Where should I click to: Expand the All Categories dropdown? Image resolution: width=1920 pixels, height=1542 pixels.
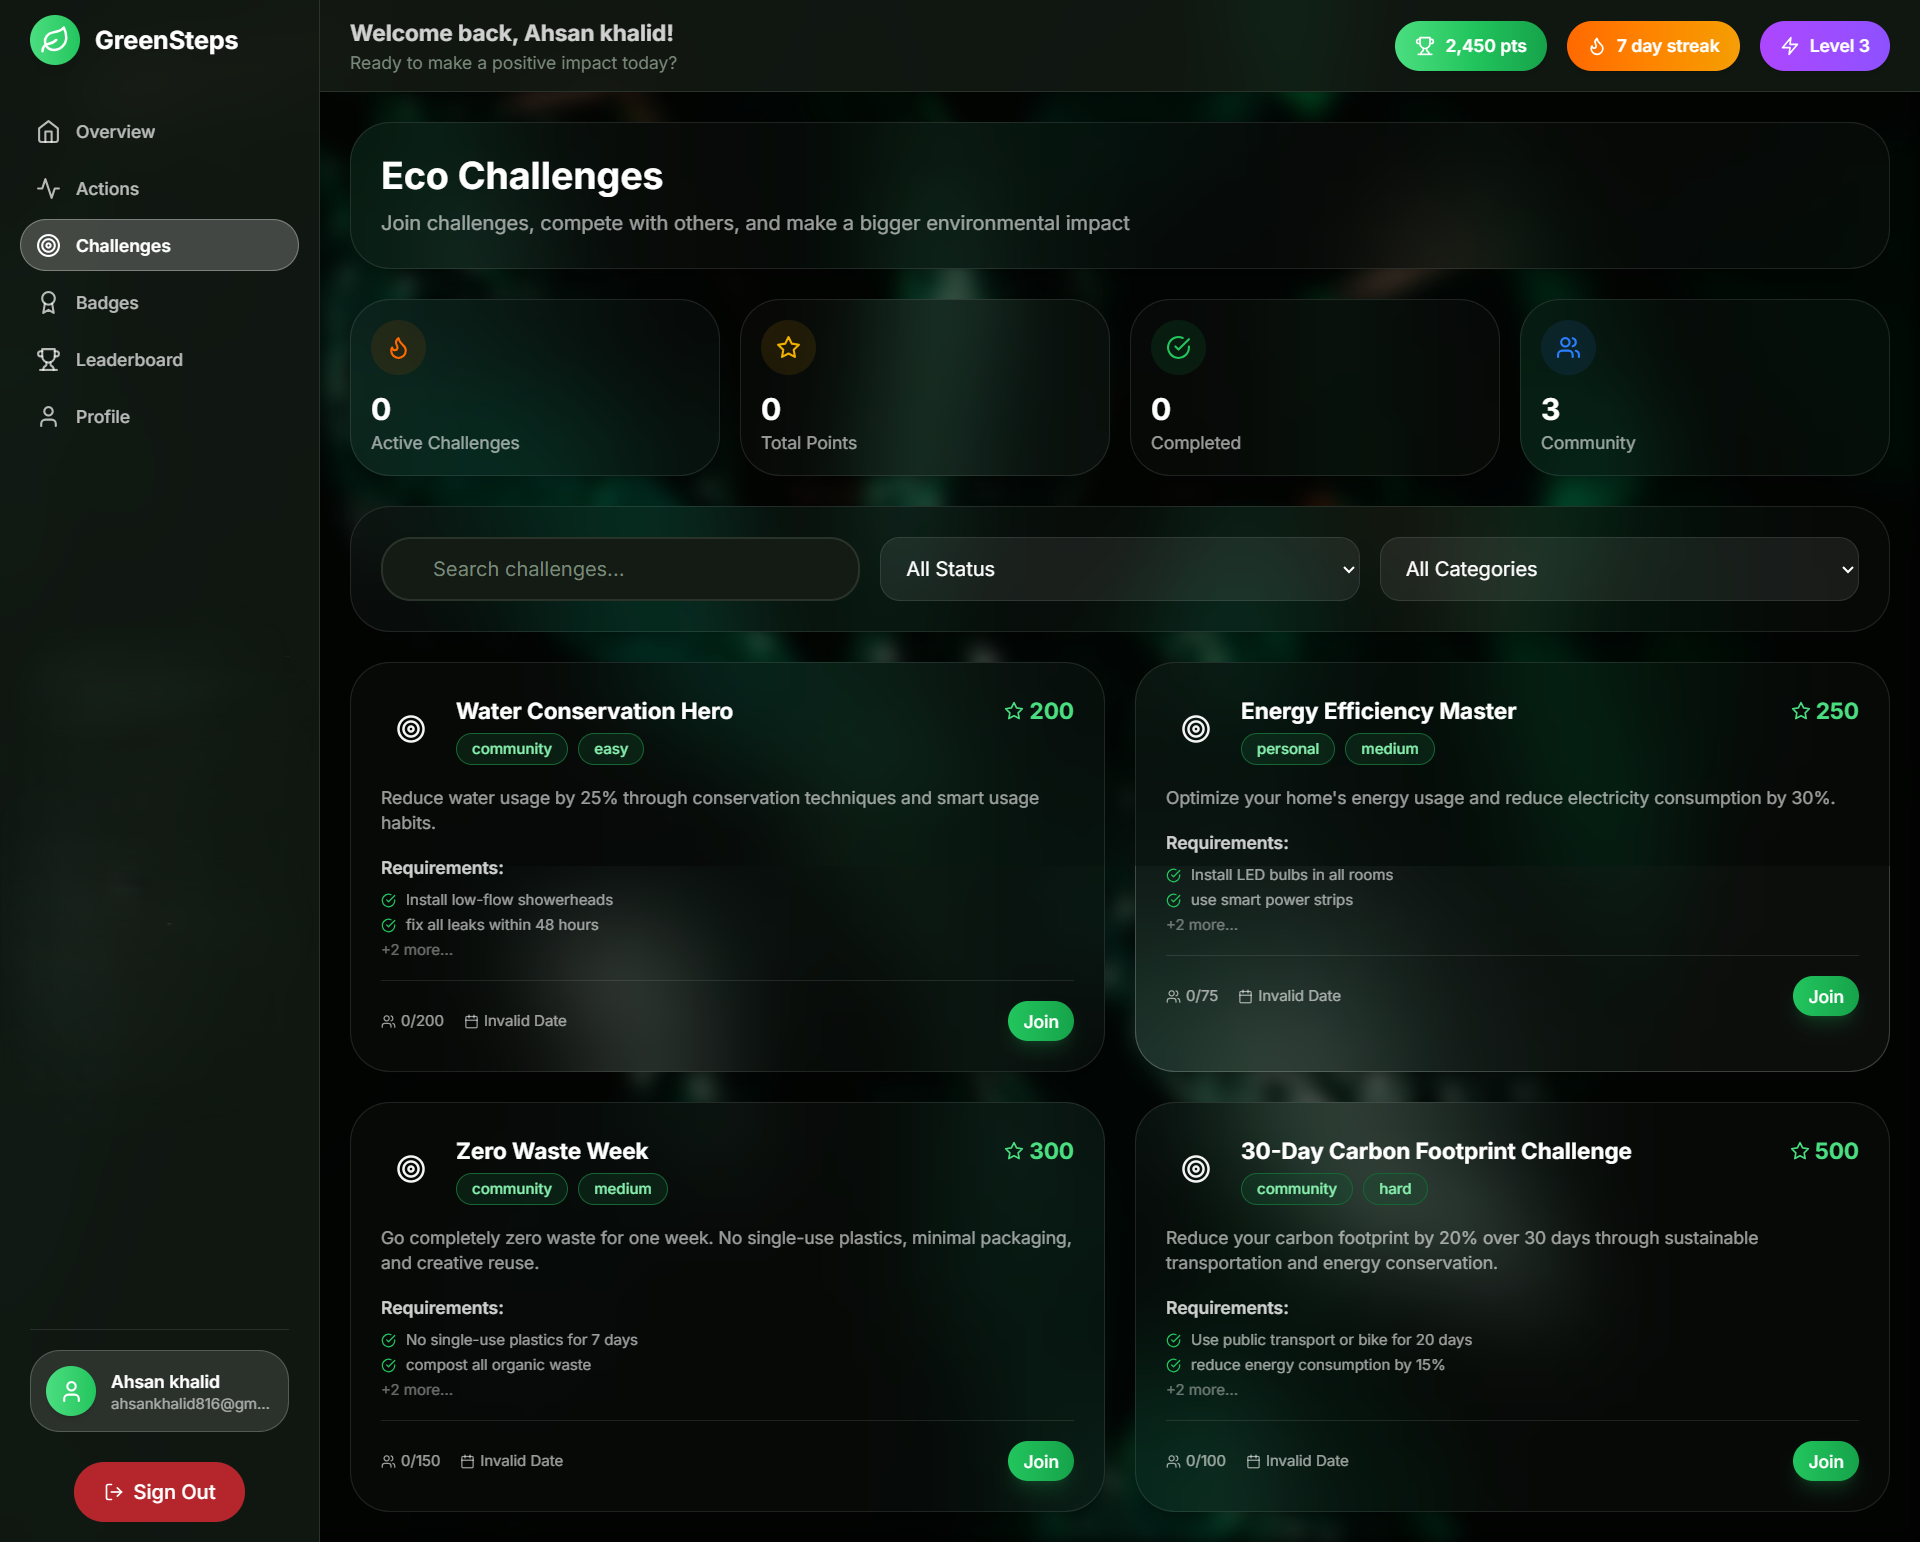[1618, 569]
